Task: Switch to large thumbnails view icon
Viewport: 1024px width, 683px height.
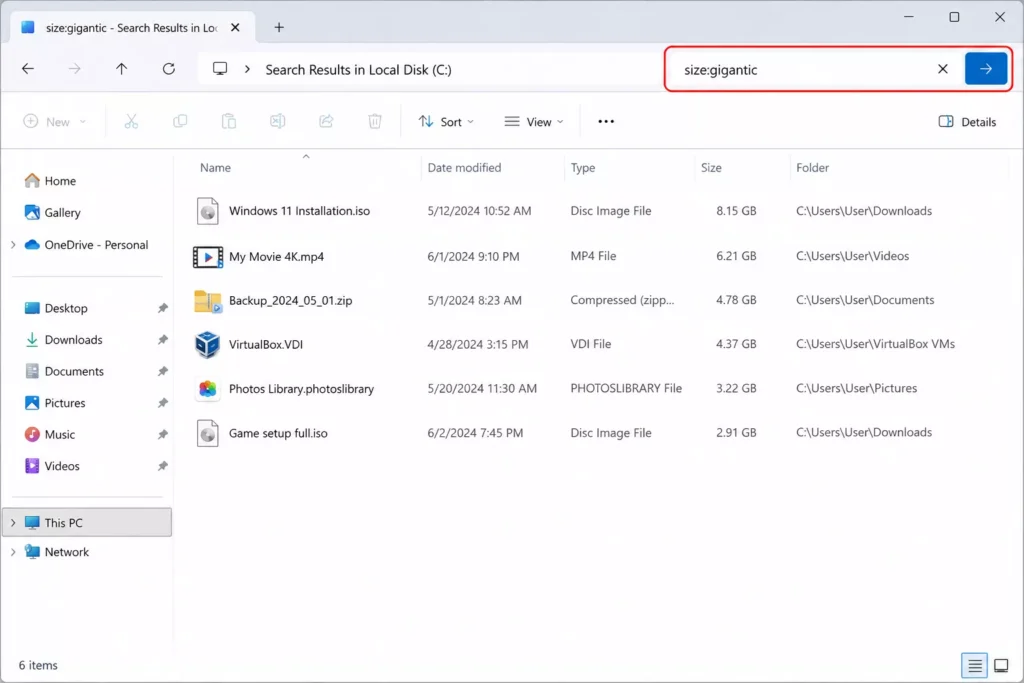Action: 1001,666
